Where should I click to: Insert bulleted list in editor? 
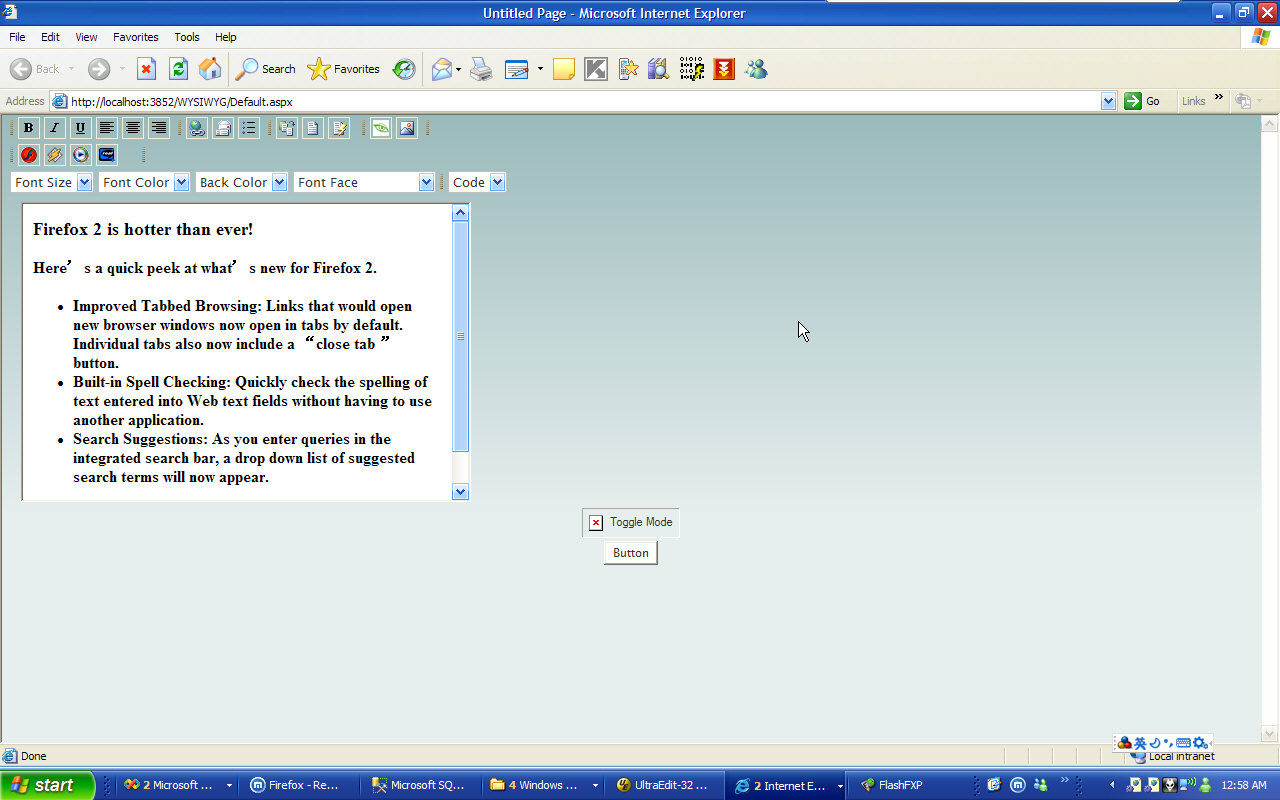pos(249,128)
